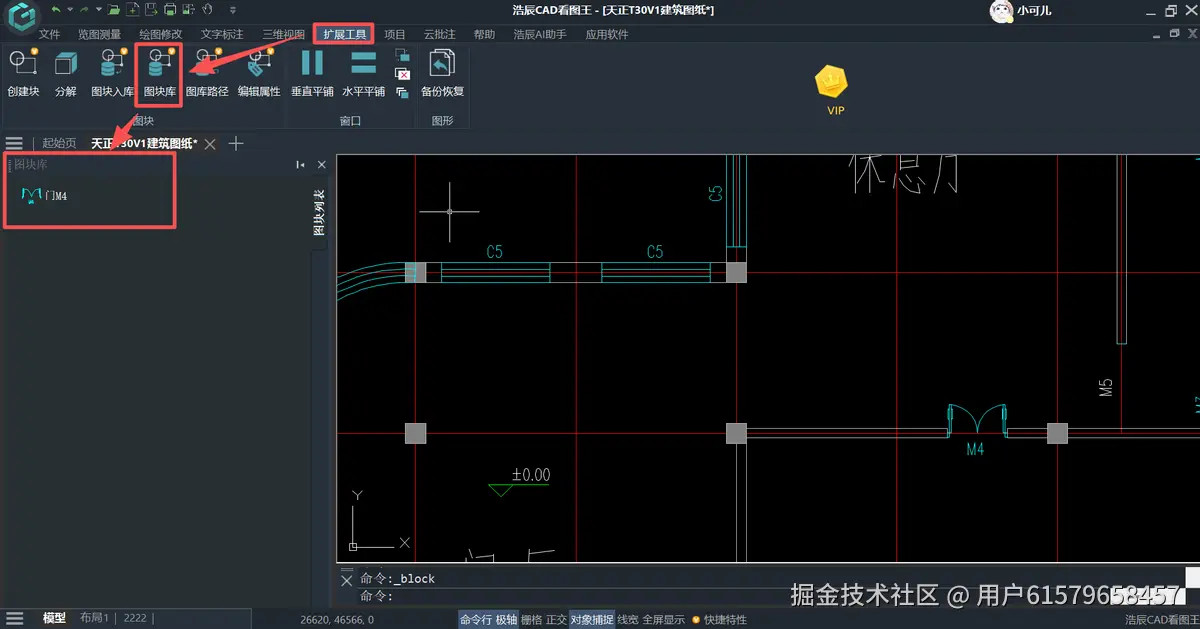Click the open folder icon in title bar
Screen dimensions: 1200x629
tap(116, 10)
